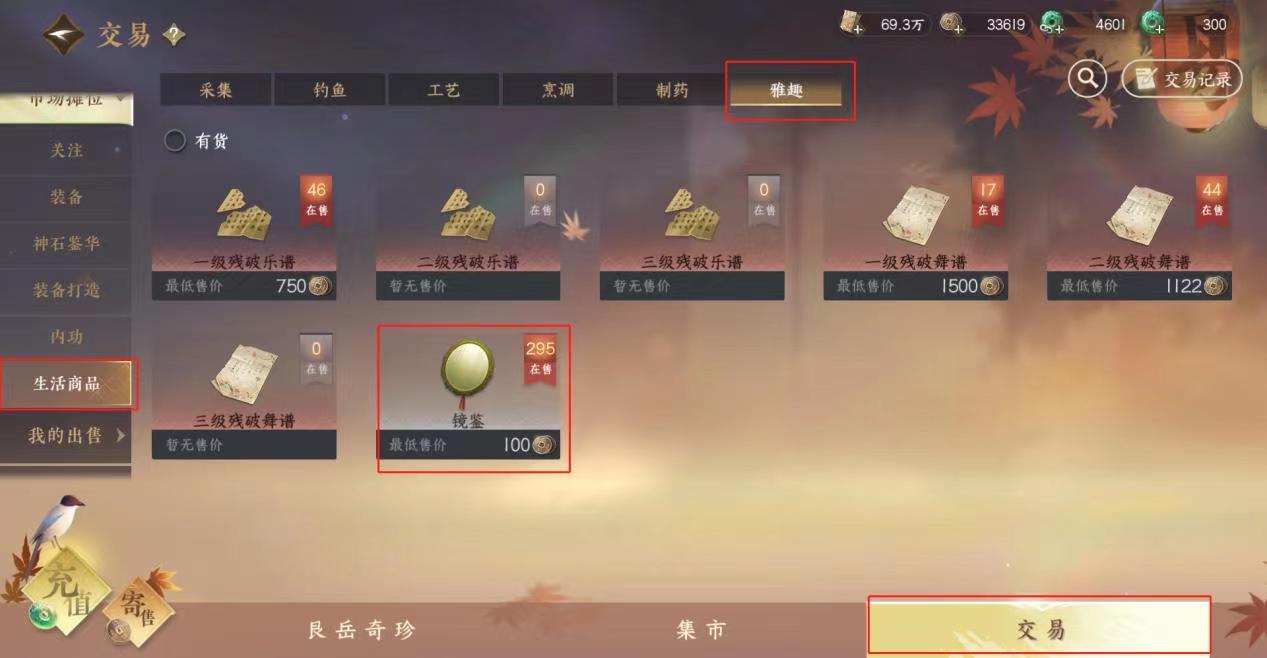
Task: Open the 交易记录 button
Action: tap(1182, 79)
